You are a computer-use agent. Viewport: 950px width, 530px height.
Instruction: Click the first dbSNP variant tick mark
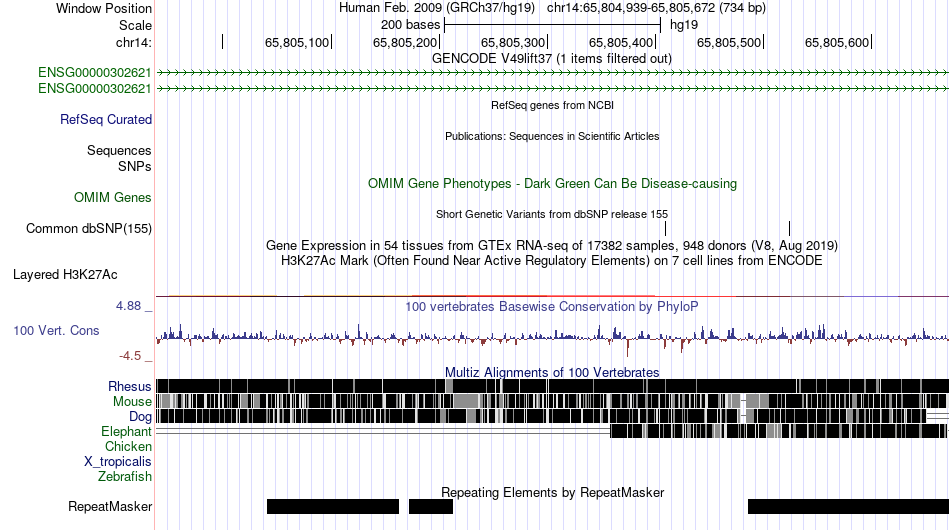(x=665, y=228)
